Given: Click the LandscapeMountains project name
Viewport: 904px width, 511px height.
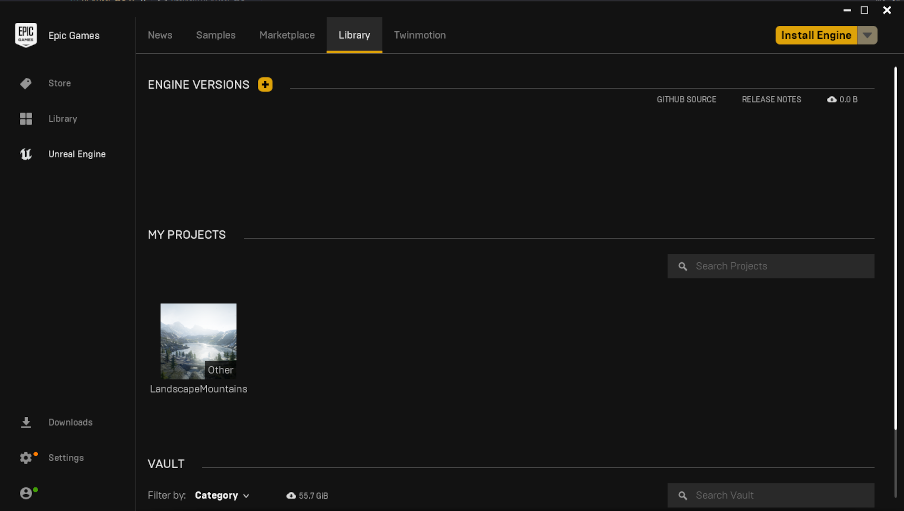Looking at the screenshot, I should pos(198,389).
